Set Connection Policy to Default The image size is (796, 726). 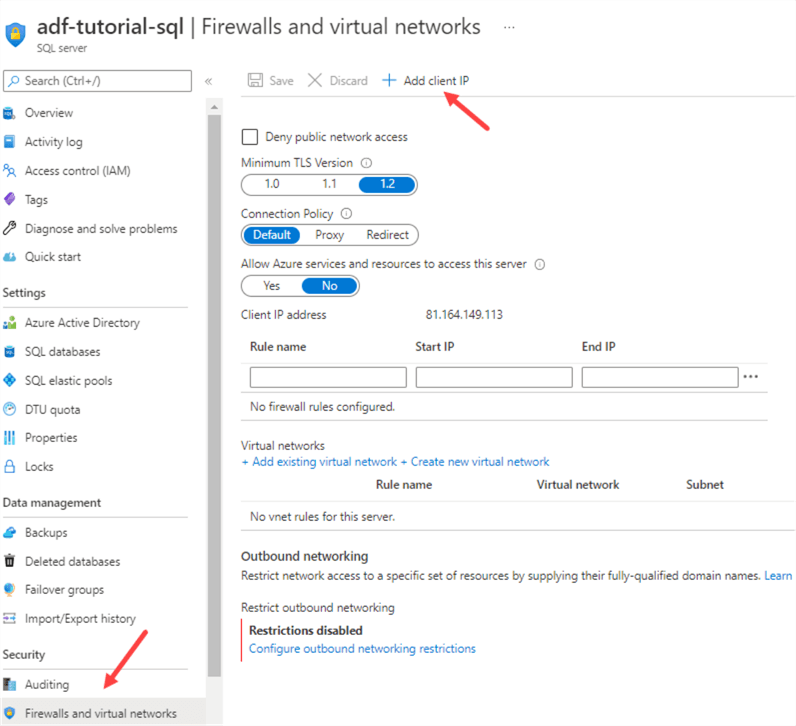coord(272,235)
